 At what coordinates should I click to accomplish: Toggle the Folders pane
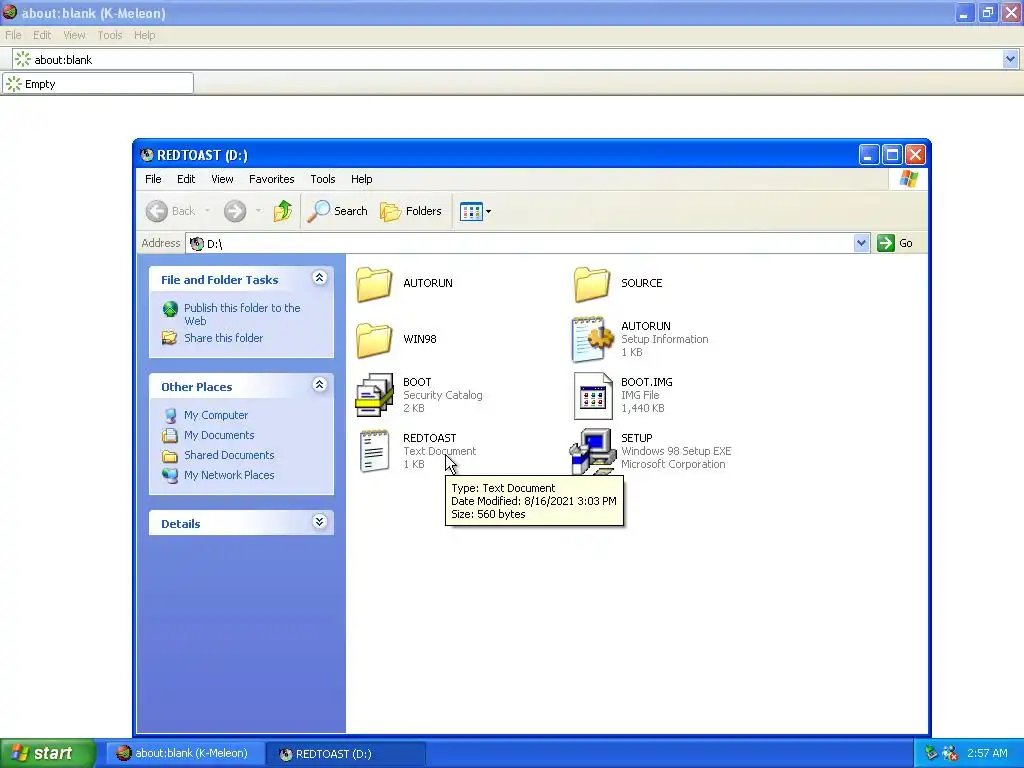point(411,211)
